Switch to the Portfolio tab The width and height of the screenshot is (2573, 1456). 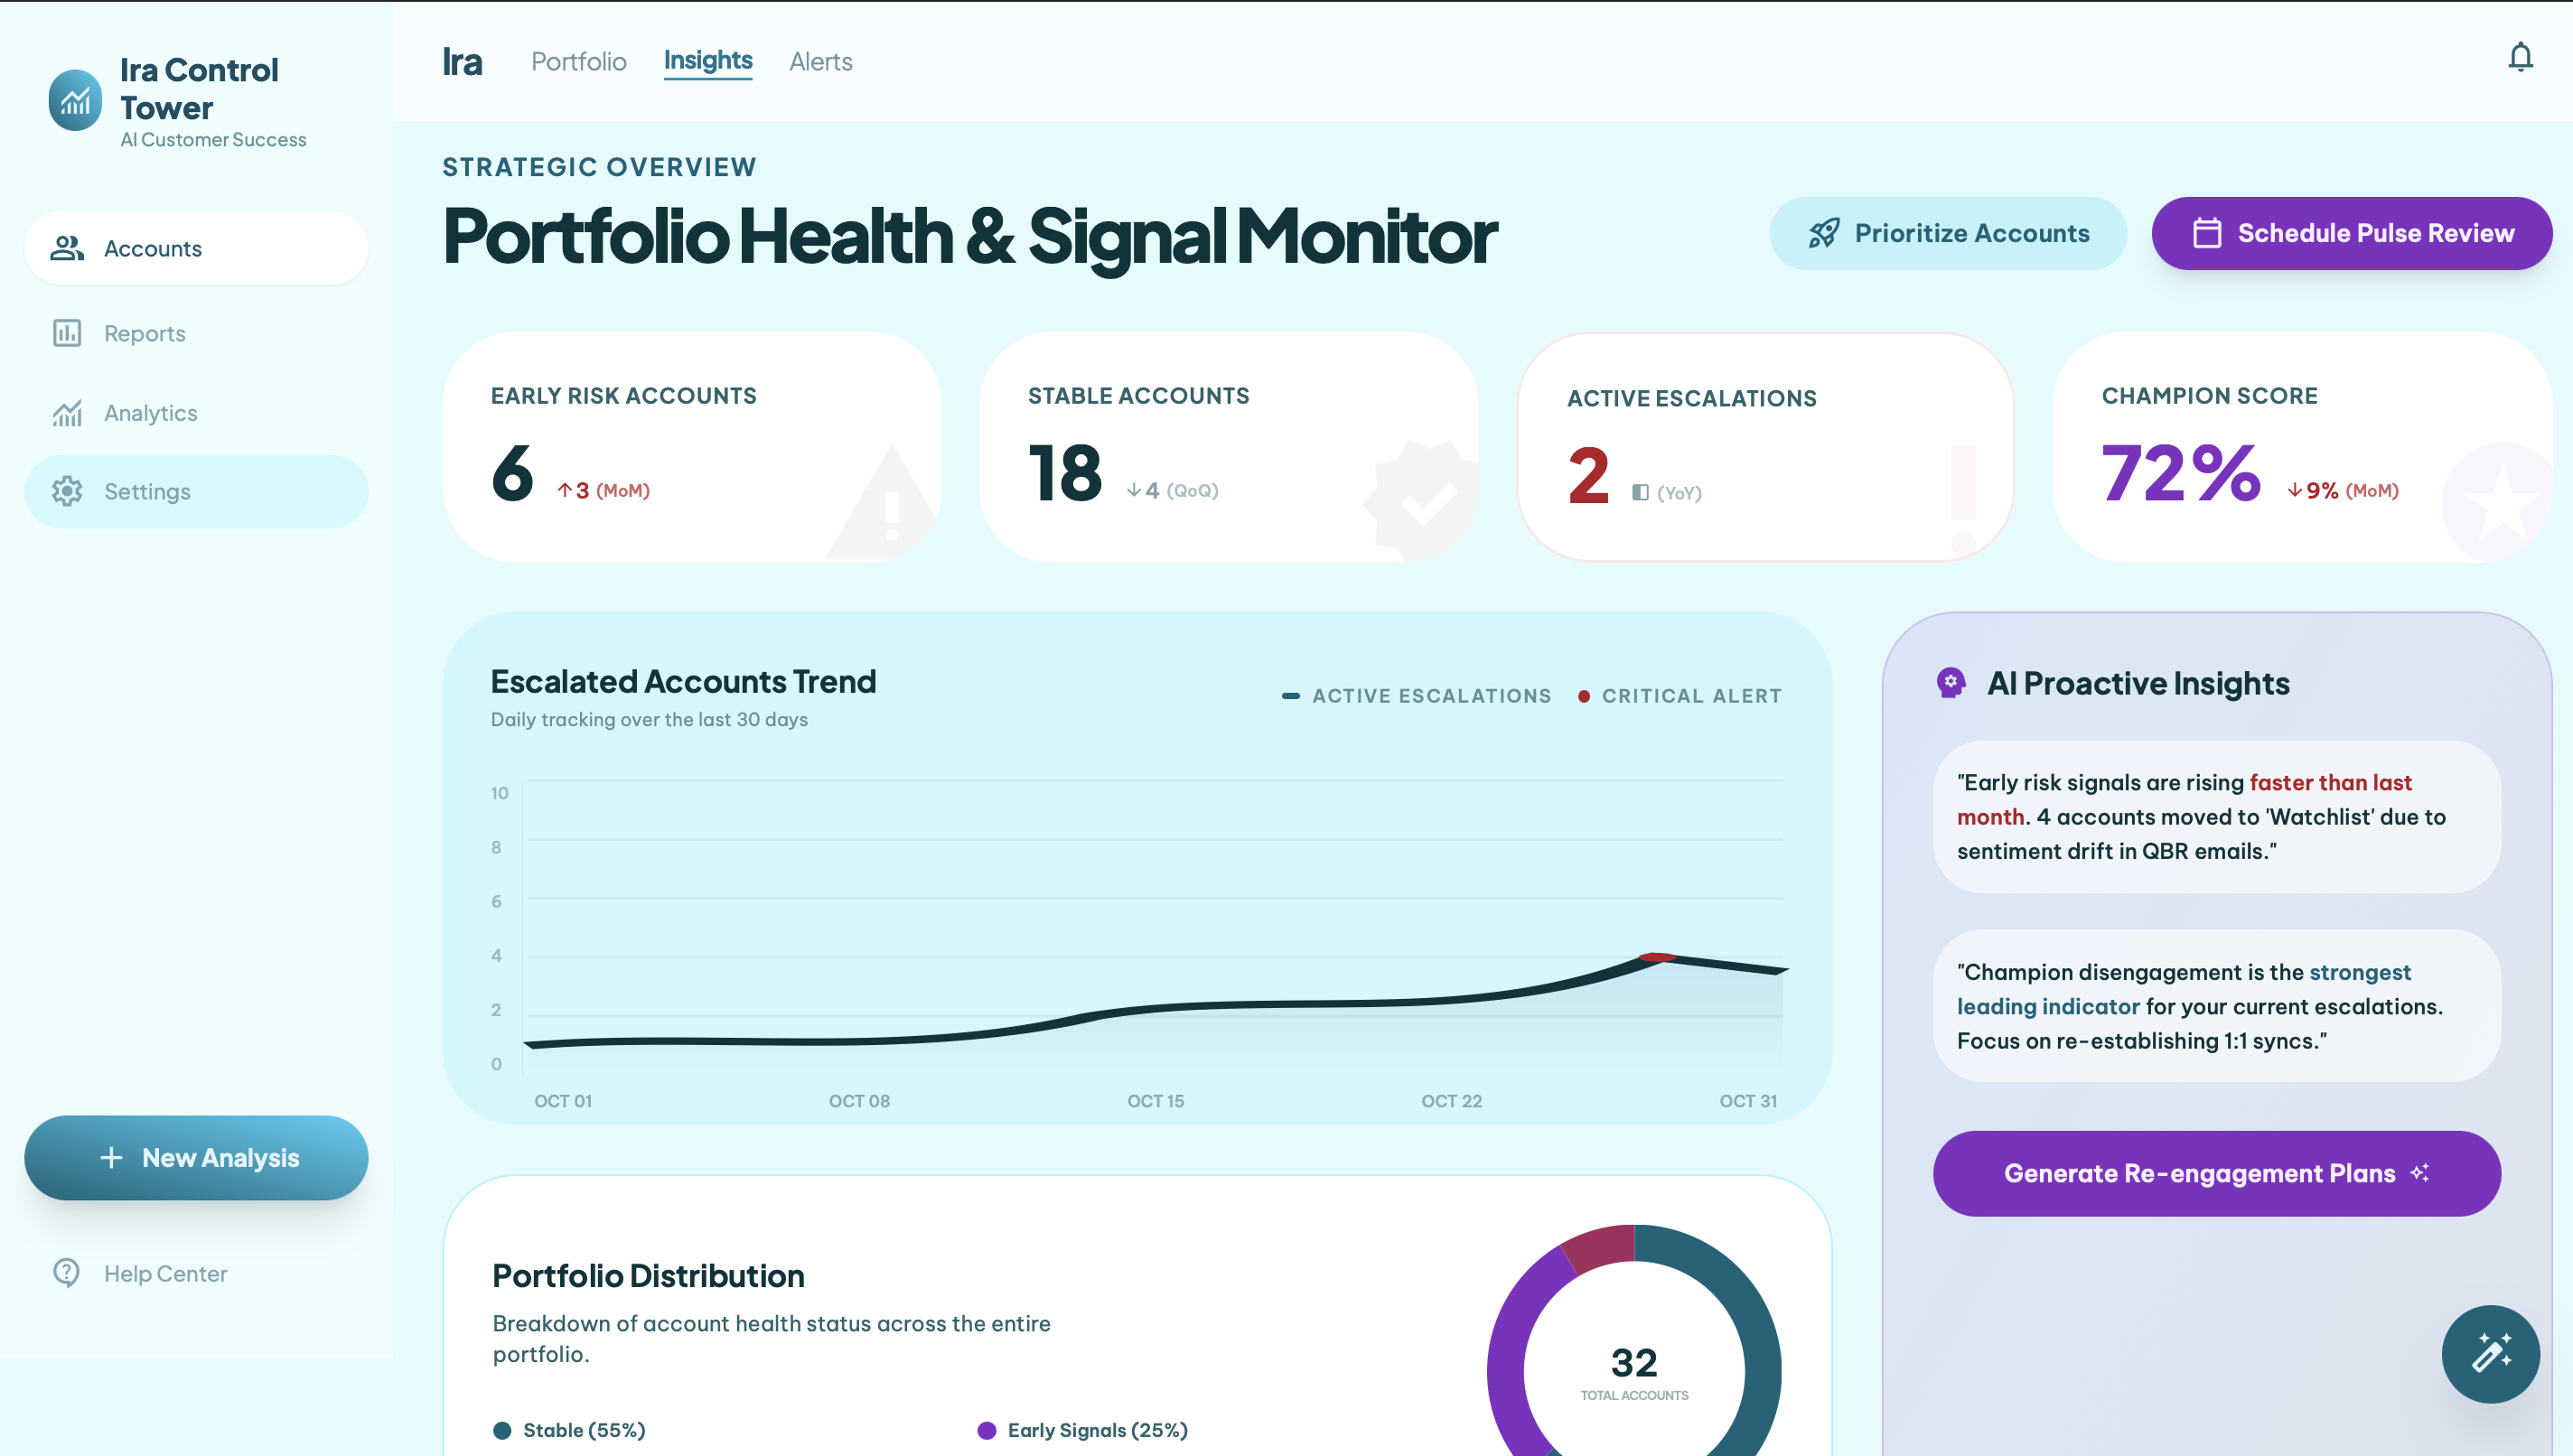(x=579, y=62)
